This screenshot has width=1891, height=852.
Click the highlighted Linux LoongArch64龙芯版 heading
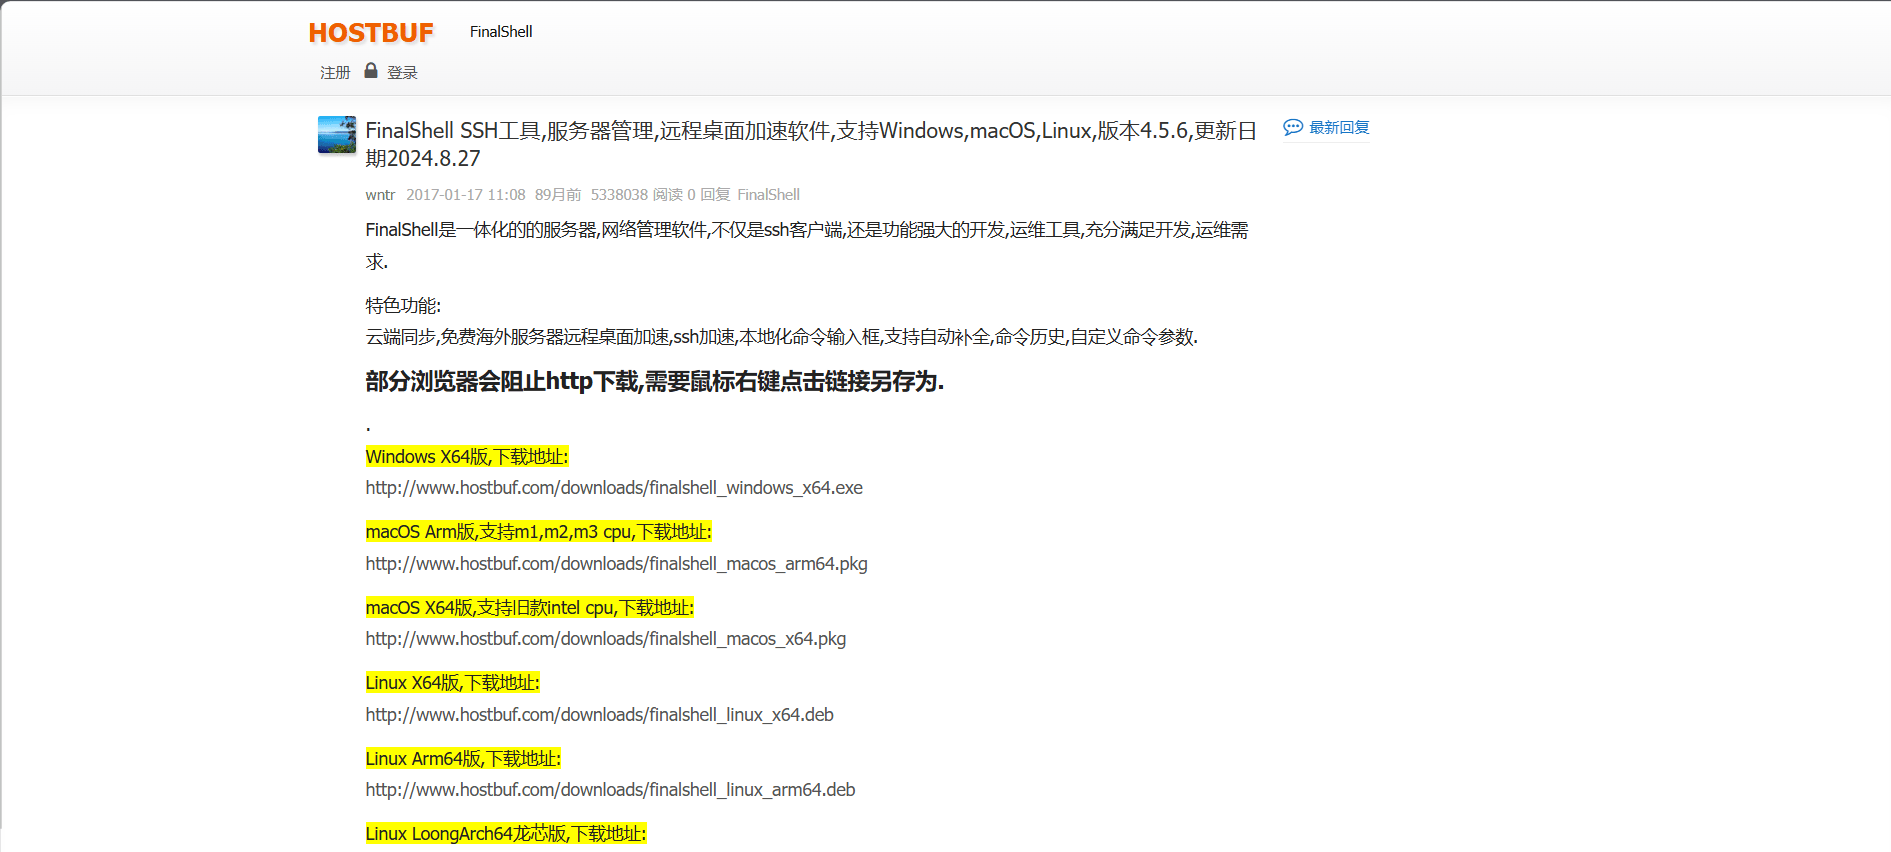coord(505,834)
